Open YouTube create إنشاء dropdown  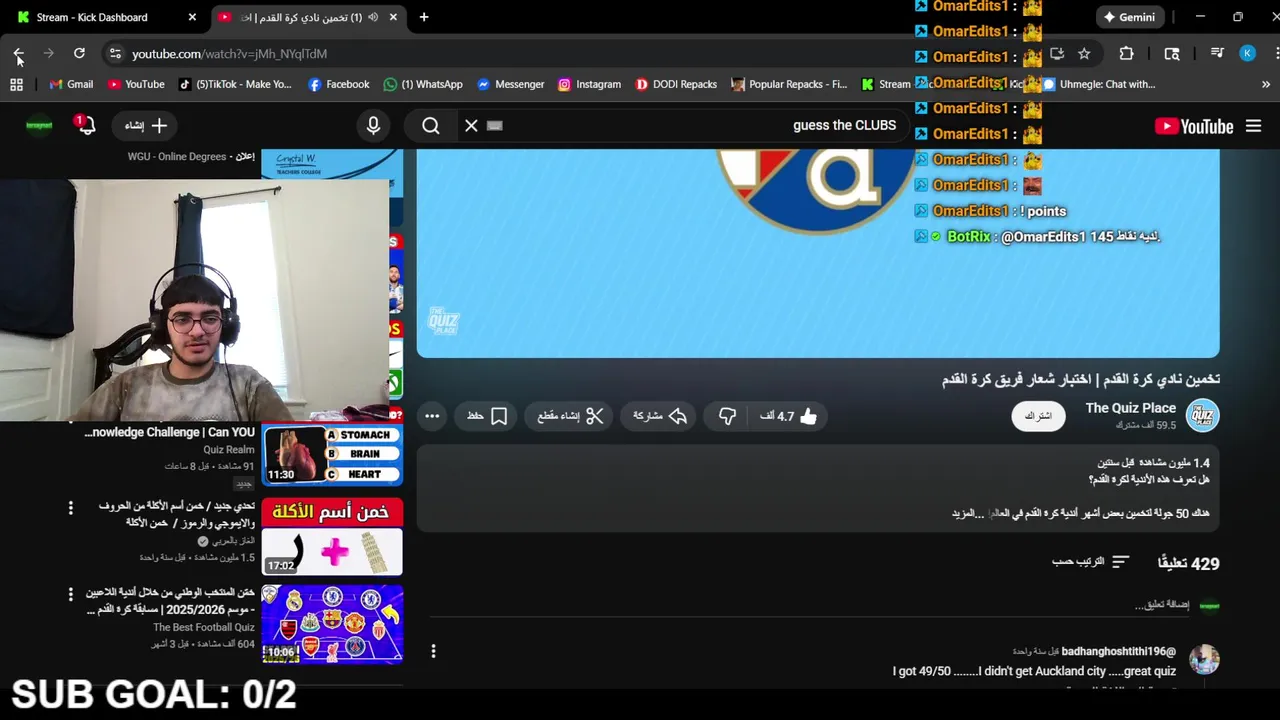(x=146, y=126)
